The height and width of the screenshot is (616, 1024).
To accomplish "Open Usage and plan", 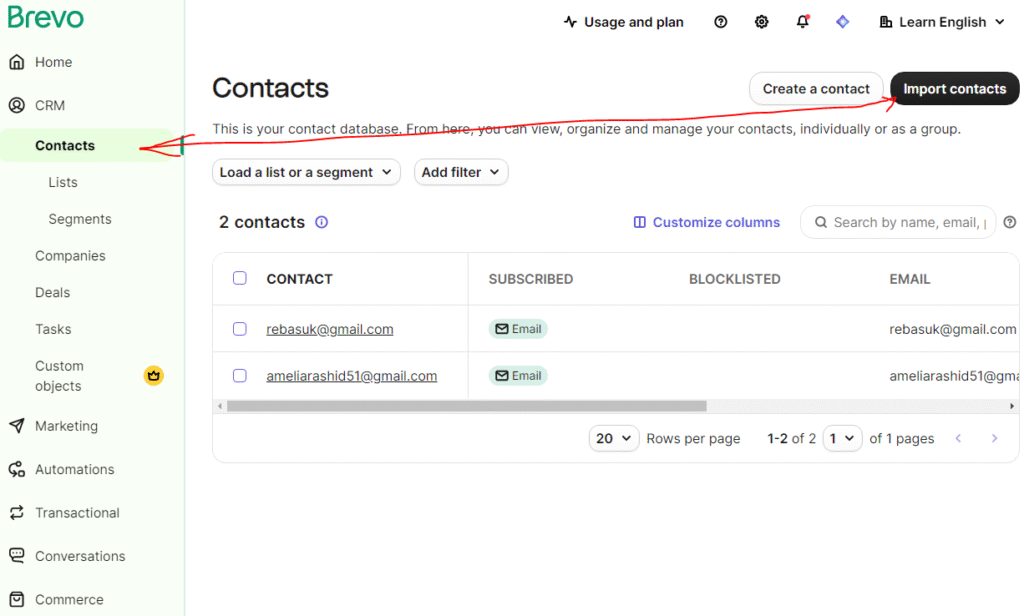I will [x=624, y=22].
